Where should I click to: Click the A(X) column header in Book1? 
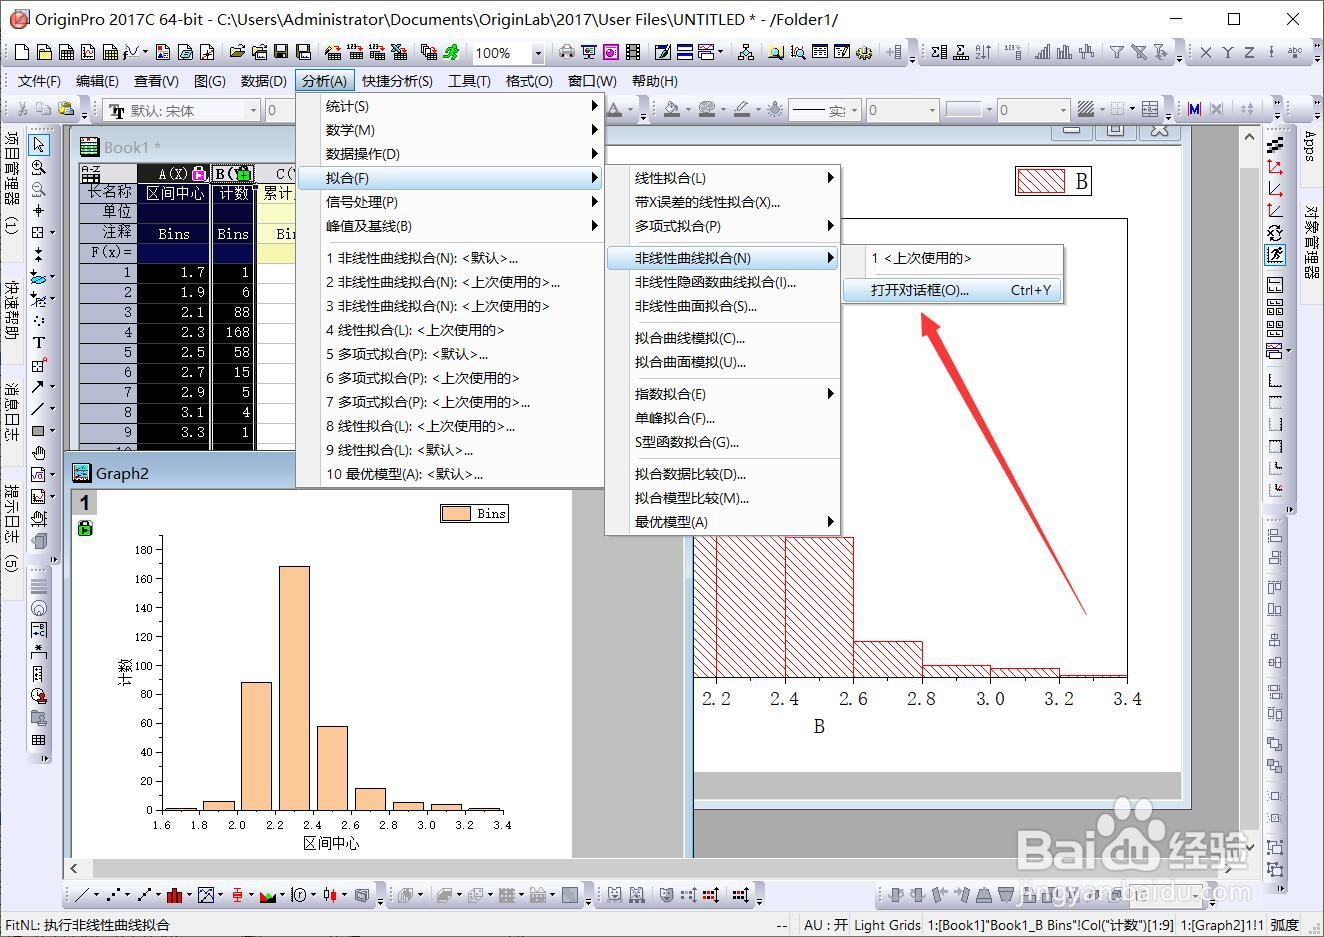tap(174, 174)
